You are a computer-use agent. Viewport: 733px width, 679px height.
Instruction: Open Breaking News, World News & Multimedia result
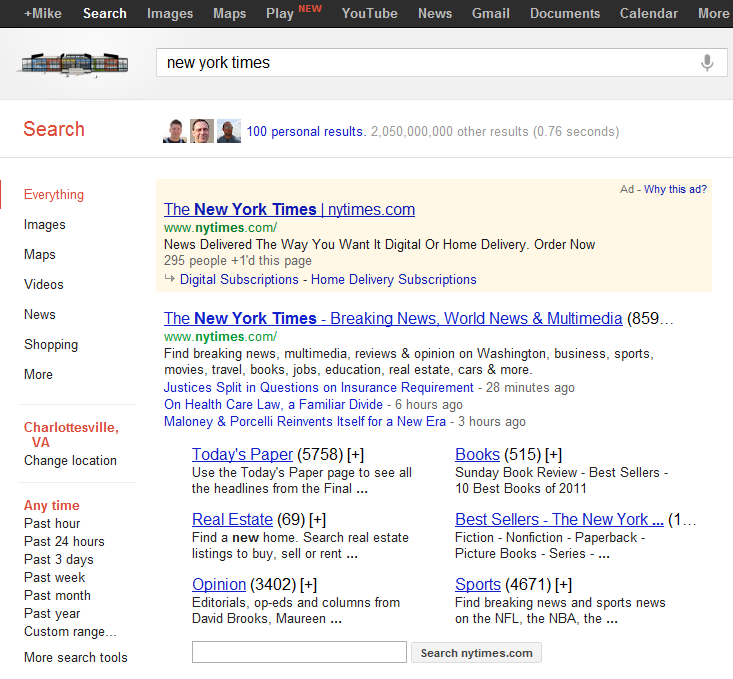point(393,318)
